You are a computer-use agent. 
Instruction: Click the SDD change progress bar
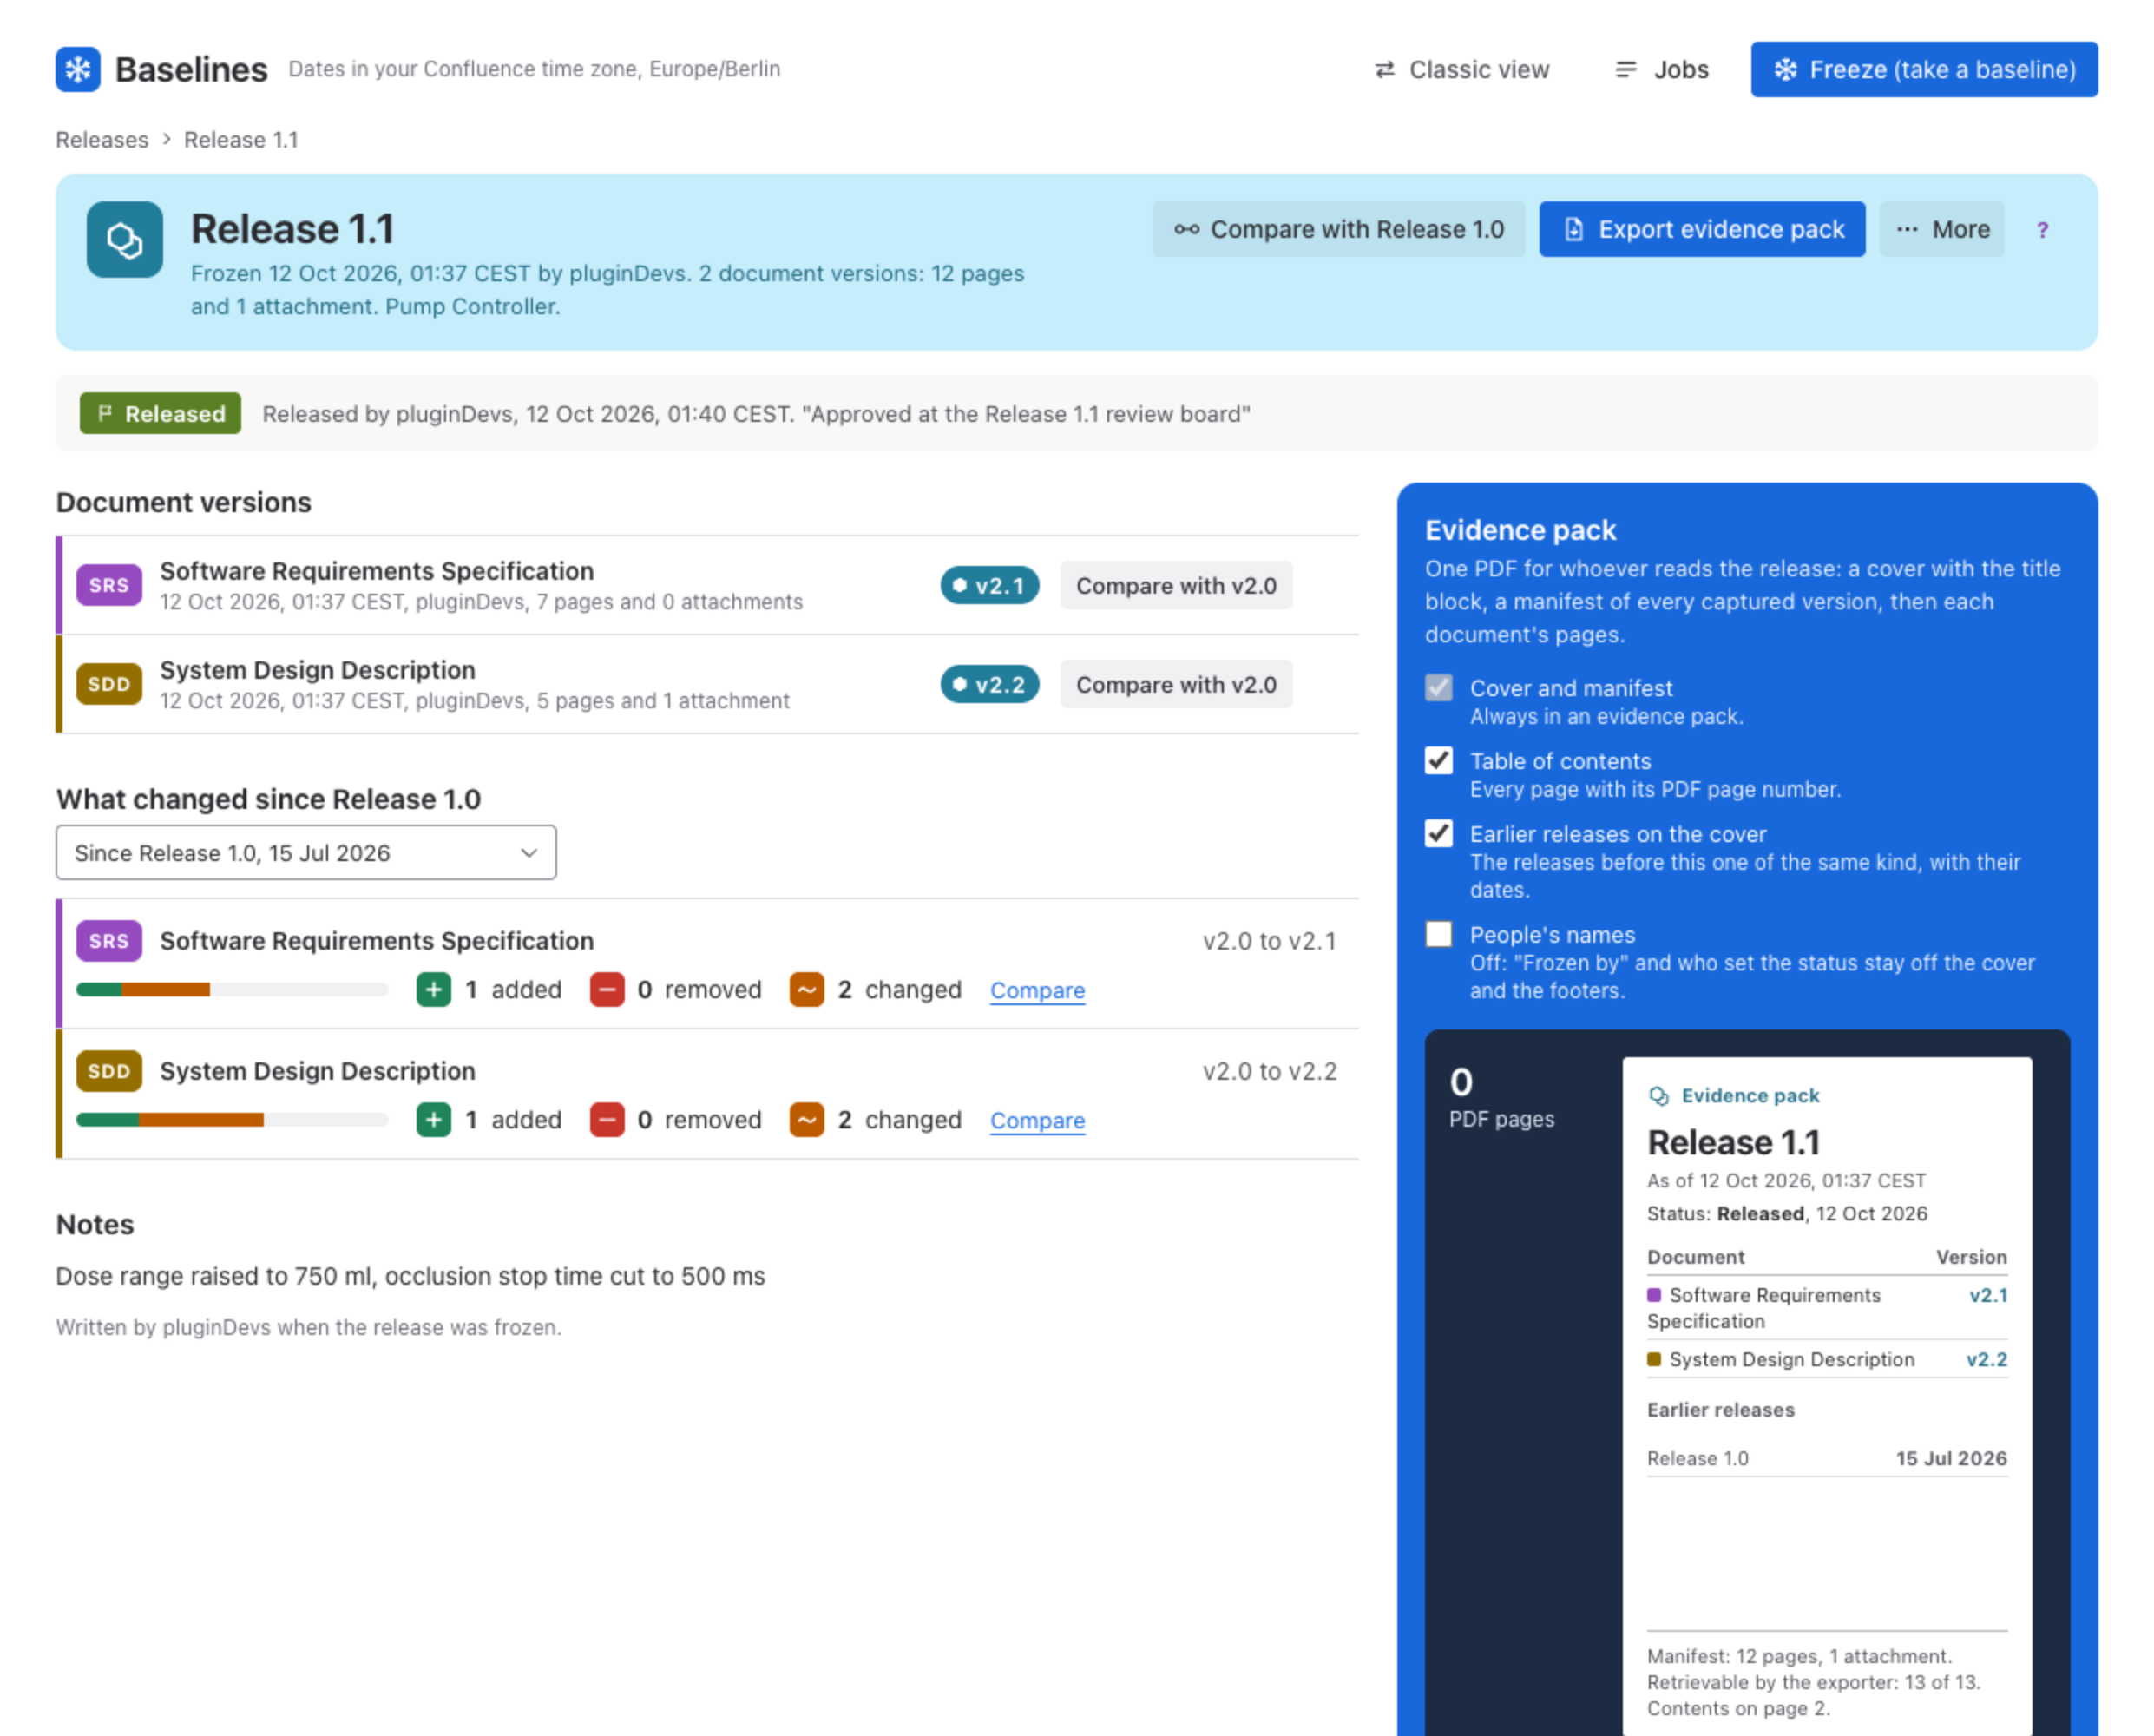click(x=232, y=1120)
